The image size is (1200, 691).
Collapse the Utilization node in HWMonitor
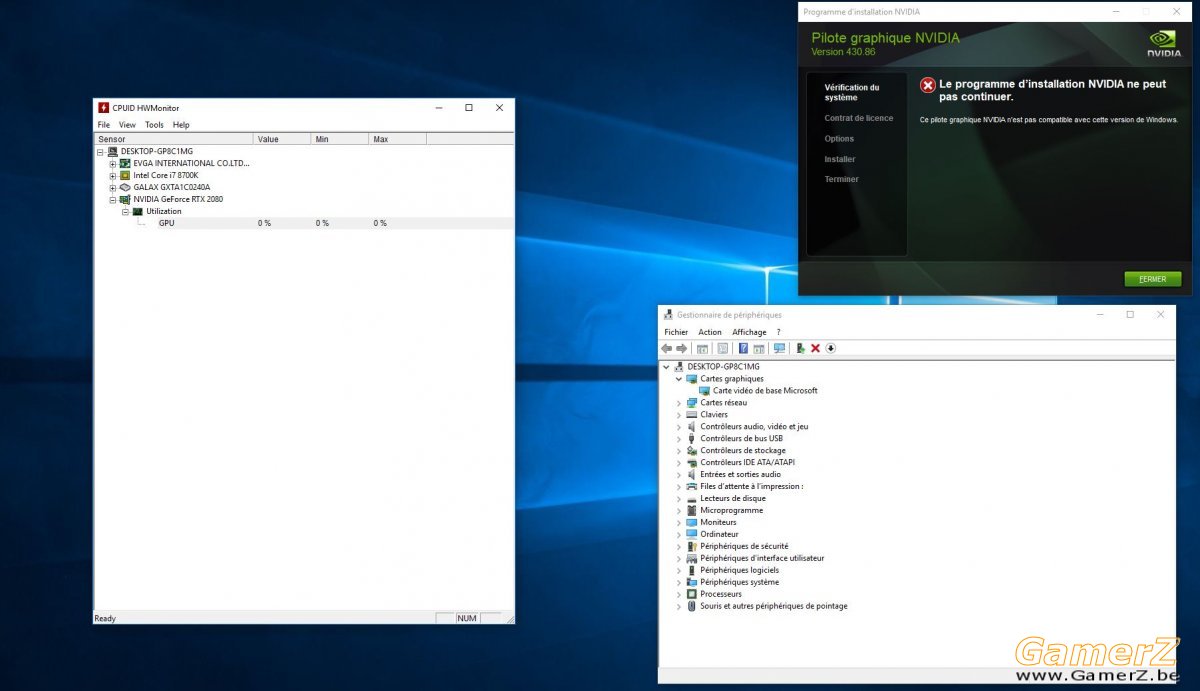coord(126,211)
